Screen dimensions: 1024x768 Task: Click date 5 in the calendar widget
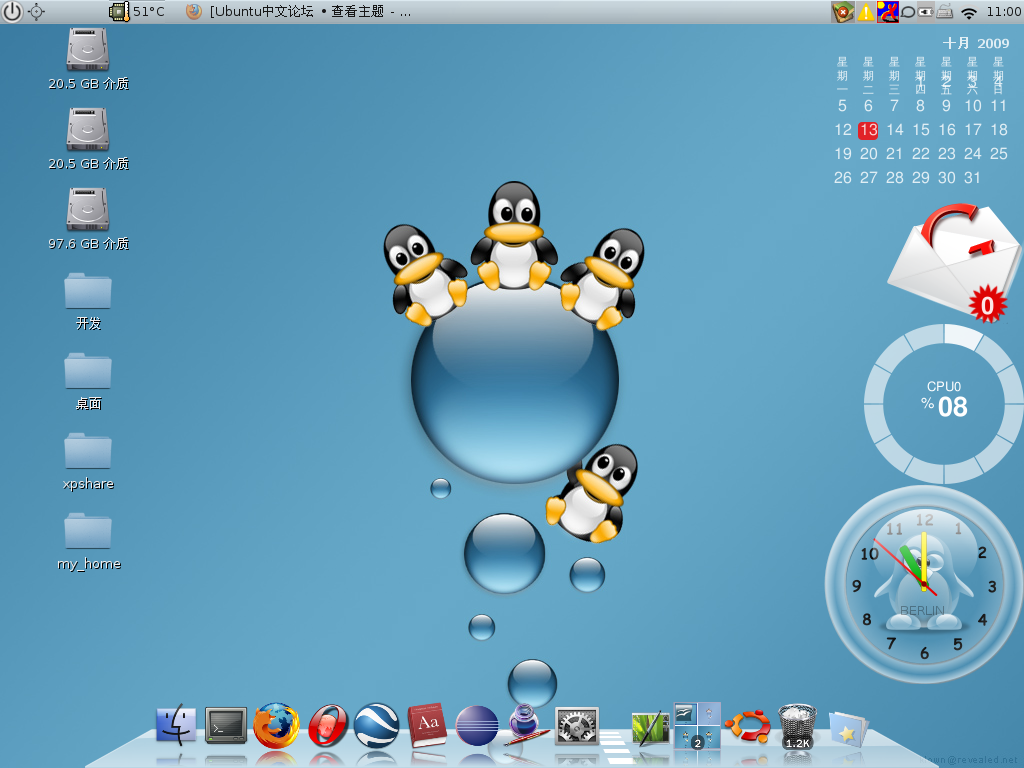(x=842, y=106)
